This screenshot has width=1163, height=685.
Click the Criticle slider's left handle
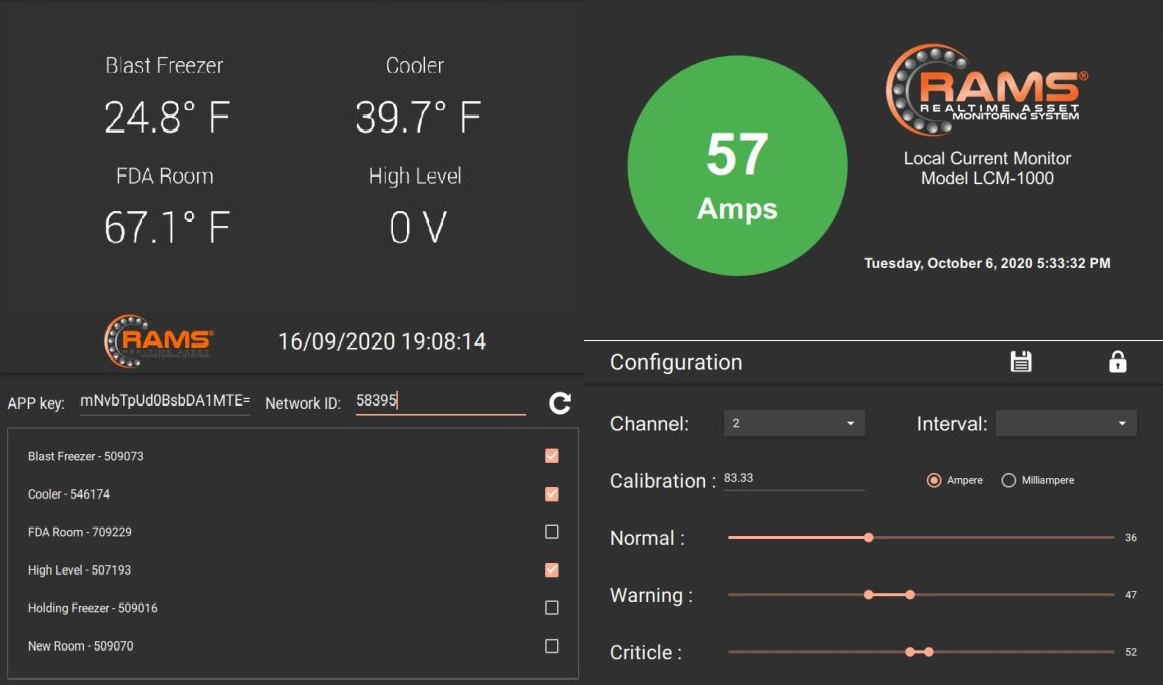[910, 652]
